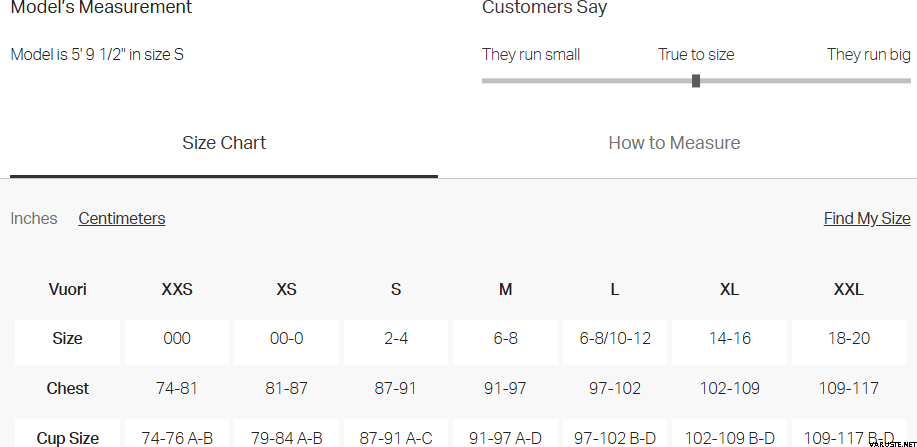Select the XS column header
The image size is (917, 447).
point(287,290)
